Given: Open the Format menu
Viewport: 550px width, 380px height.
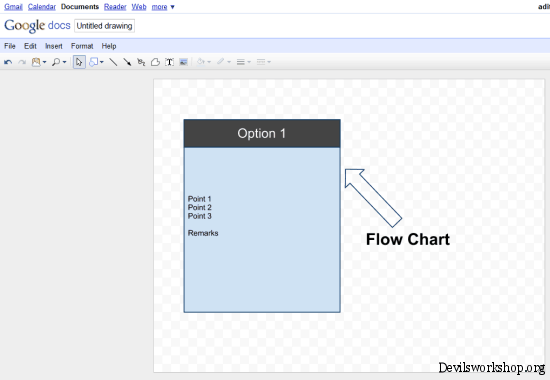Looking at the screenshot, I should pos(82,46).
